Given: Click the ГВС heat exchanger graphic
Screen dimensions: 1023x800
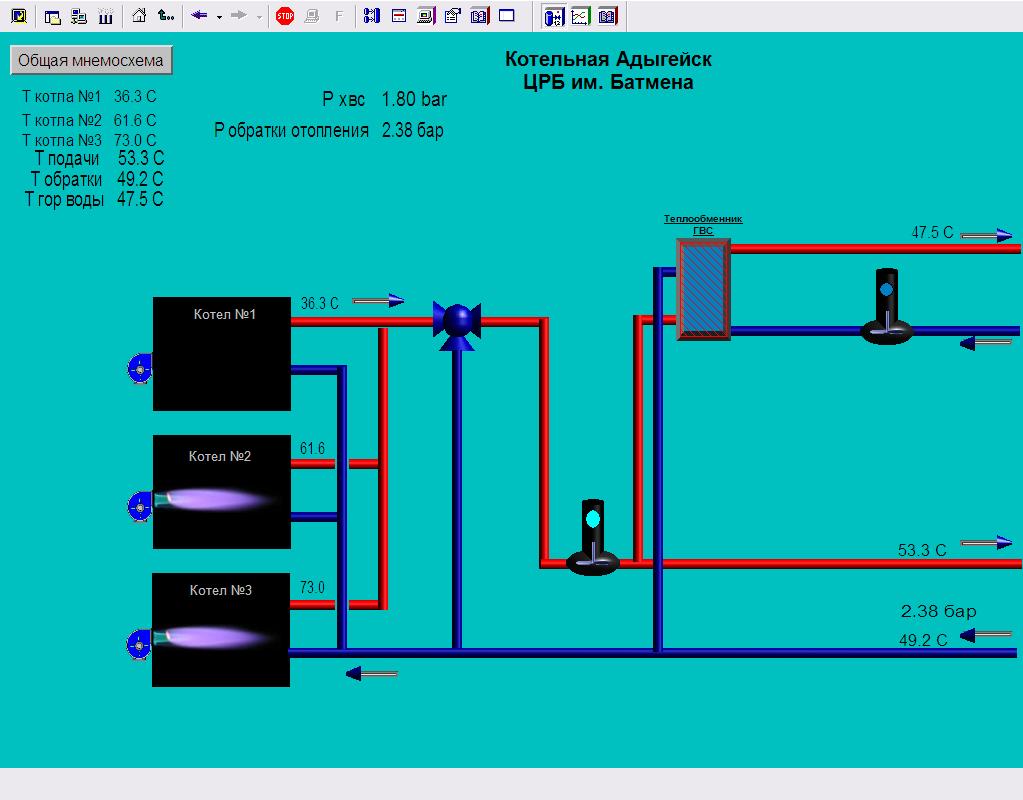Looking at the screenshot, I should (704, 289).
